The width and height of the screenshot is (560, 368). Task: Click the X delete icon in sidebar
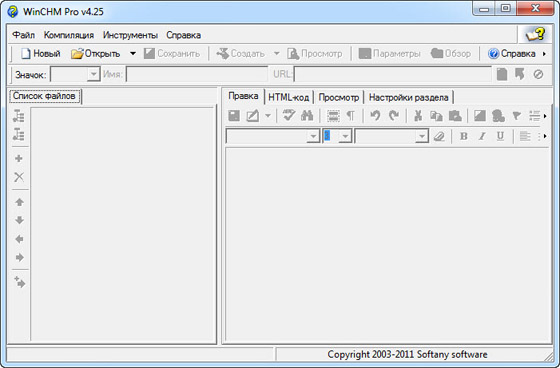point(19,176)
